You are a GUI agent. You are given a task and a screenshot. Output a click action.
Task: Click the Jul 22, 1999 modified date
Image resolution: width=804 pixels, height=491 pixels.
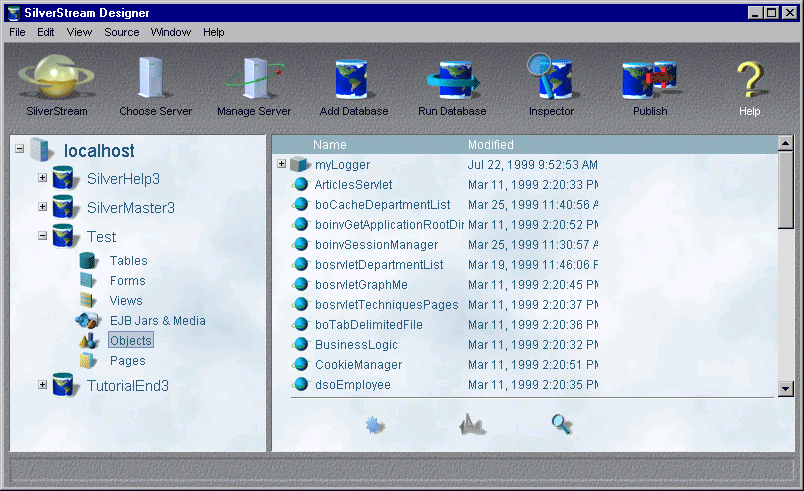click(x=532, y=165)
